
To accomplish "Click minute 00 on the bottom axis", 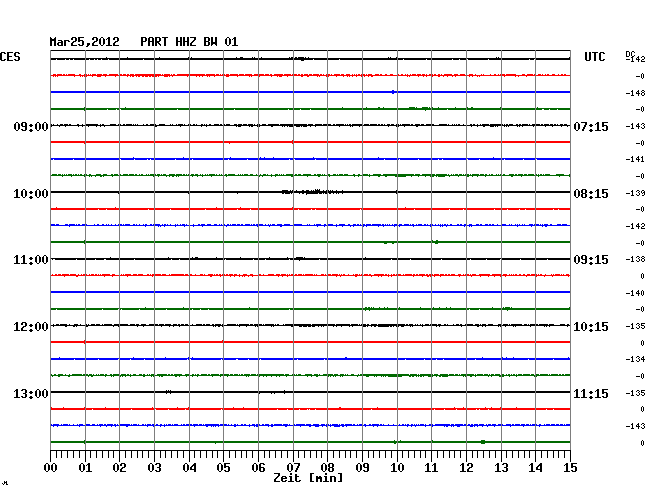I will (51, 468).
